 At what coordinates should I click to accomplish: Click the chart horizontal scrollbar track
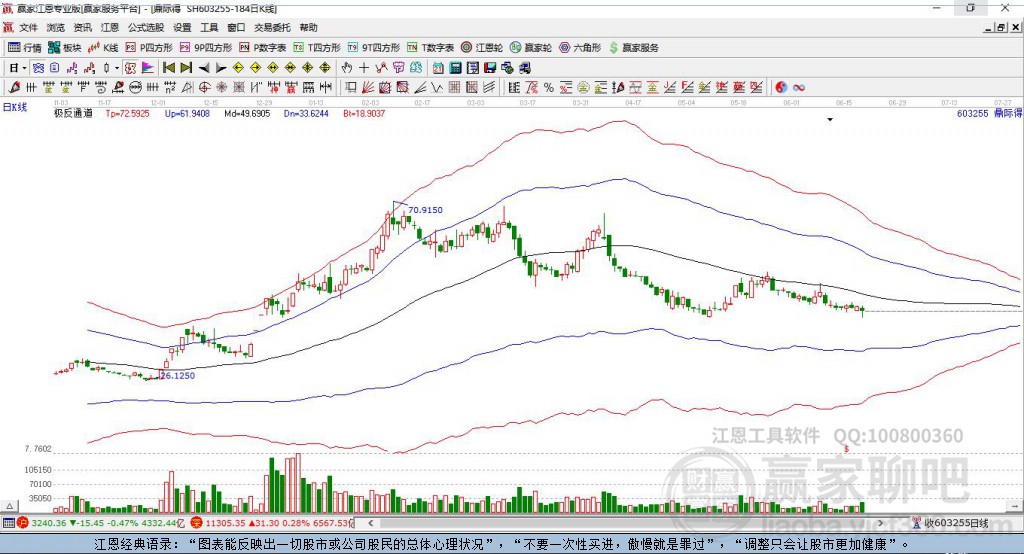[627, 523]
